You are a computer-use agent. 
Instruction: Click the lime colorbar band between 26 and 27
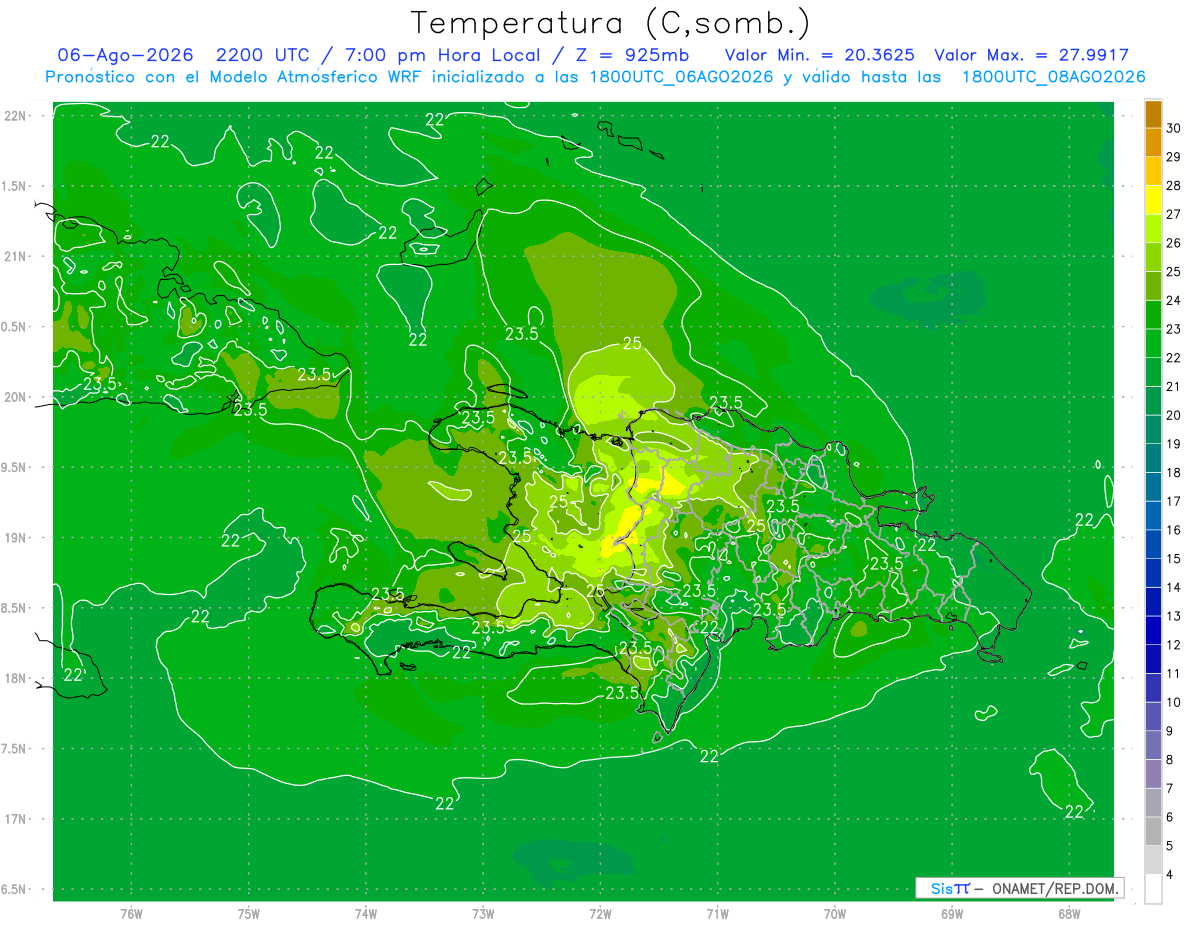tap(1153, 229)
